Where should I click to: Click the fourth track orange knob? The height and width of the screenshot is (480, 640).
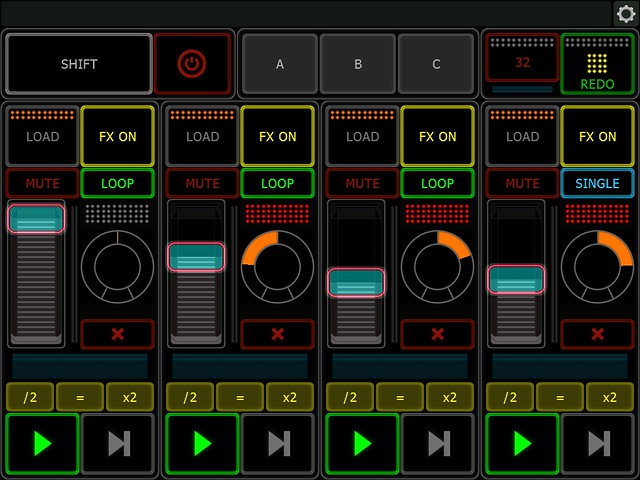click(x=598, y=267)
